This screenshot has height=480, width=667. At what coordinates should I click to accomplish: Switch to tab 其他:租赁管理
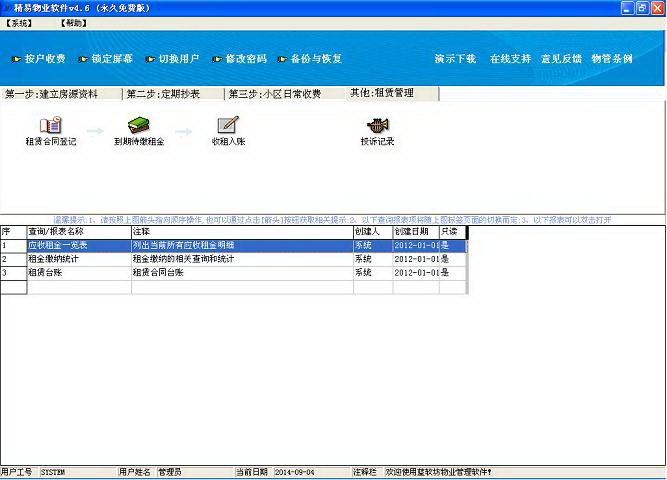[x=392, y=93]
